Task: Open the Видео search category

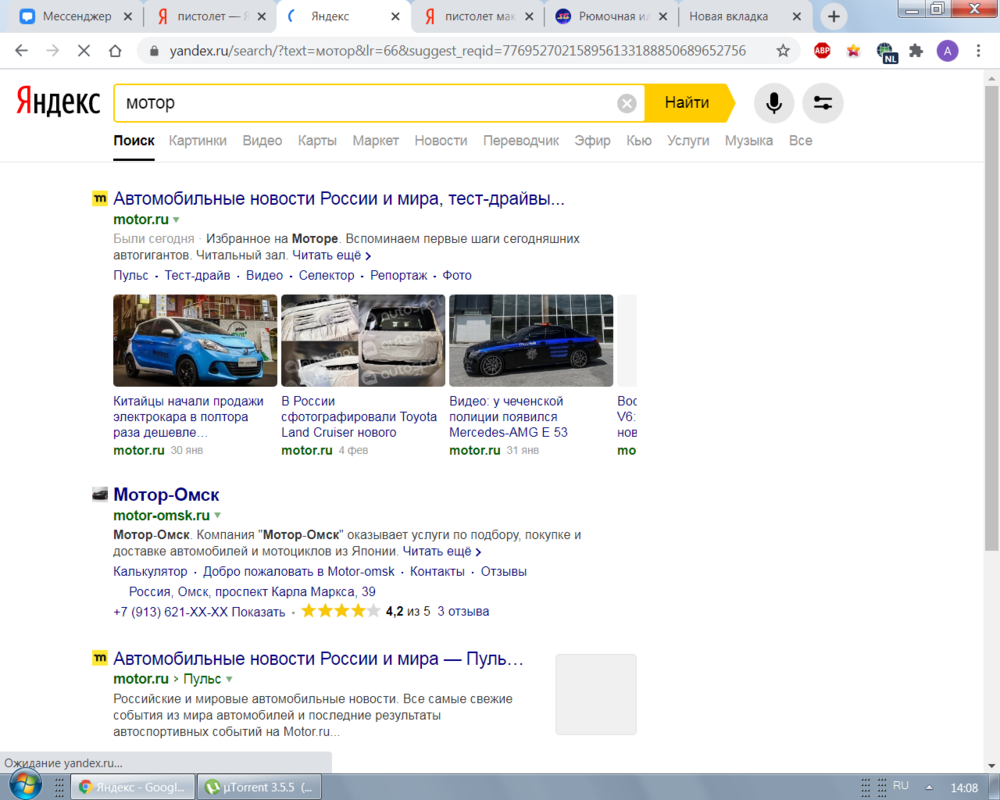Action: 262,141
